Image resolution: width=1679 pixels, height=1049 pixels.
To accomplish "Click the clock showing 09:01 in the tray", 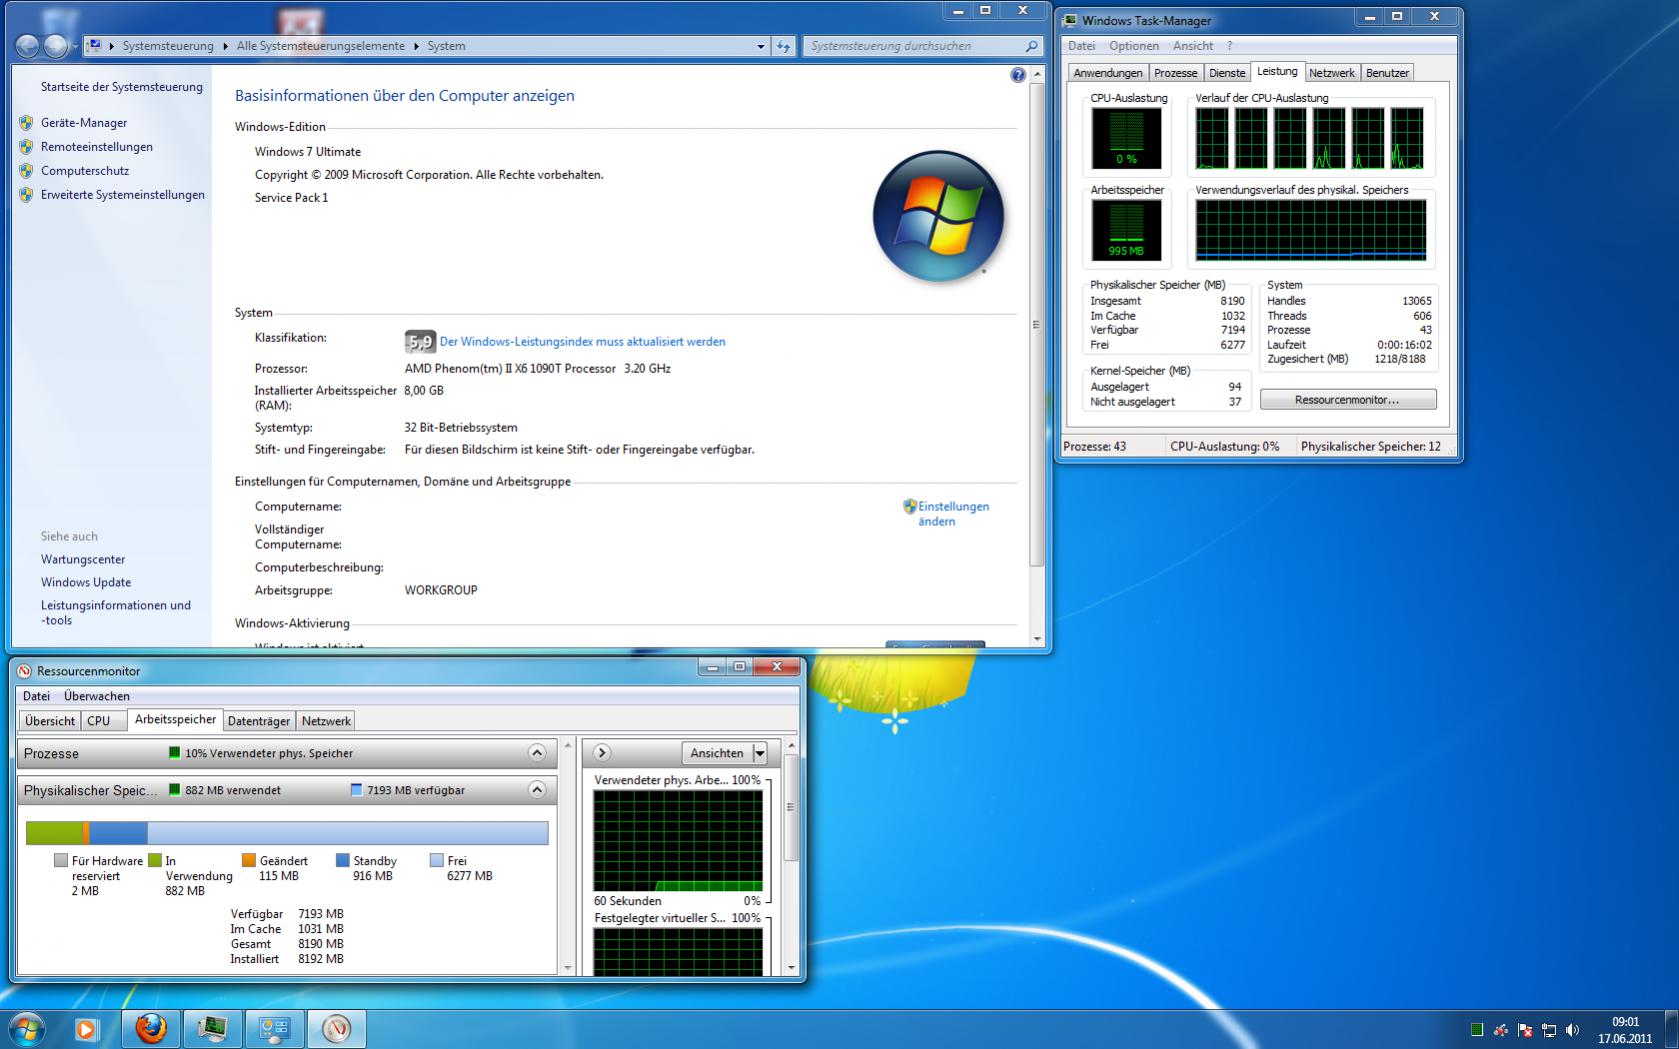I will 1625,1022.
